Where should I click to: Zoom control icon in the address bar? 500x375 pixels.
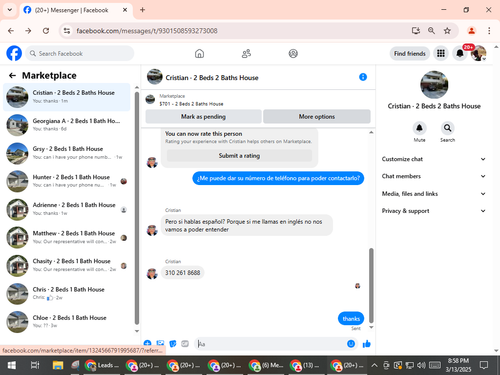pyautogui.click(x=431, y=31)
